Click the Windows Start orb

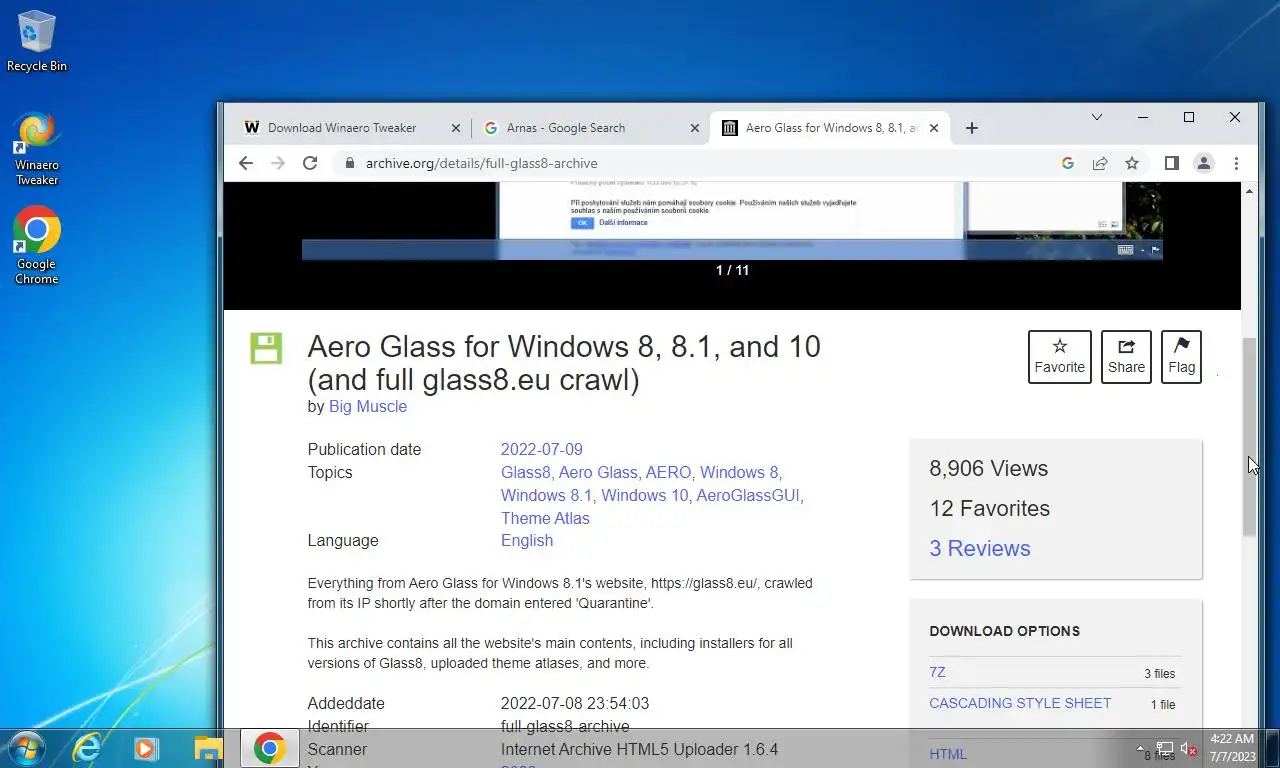(25, 748)
